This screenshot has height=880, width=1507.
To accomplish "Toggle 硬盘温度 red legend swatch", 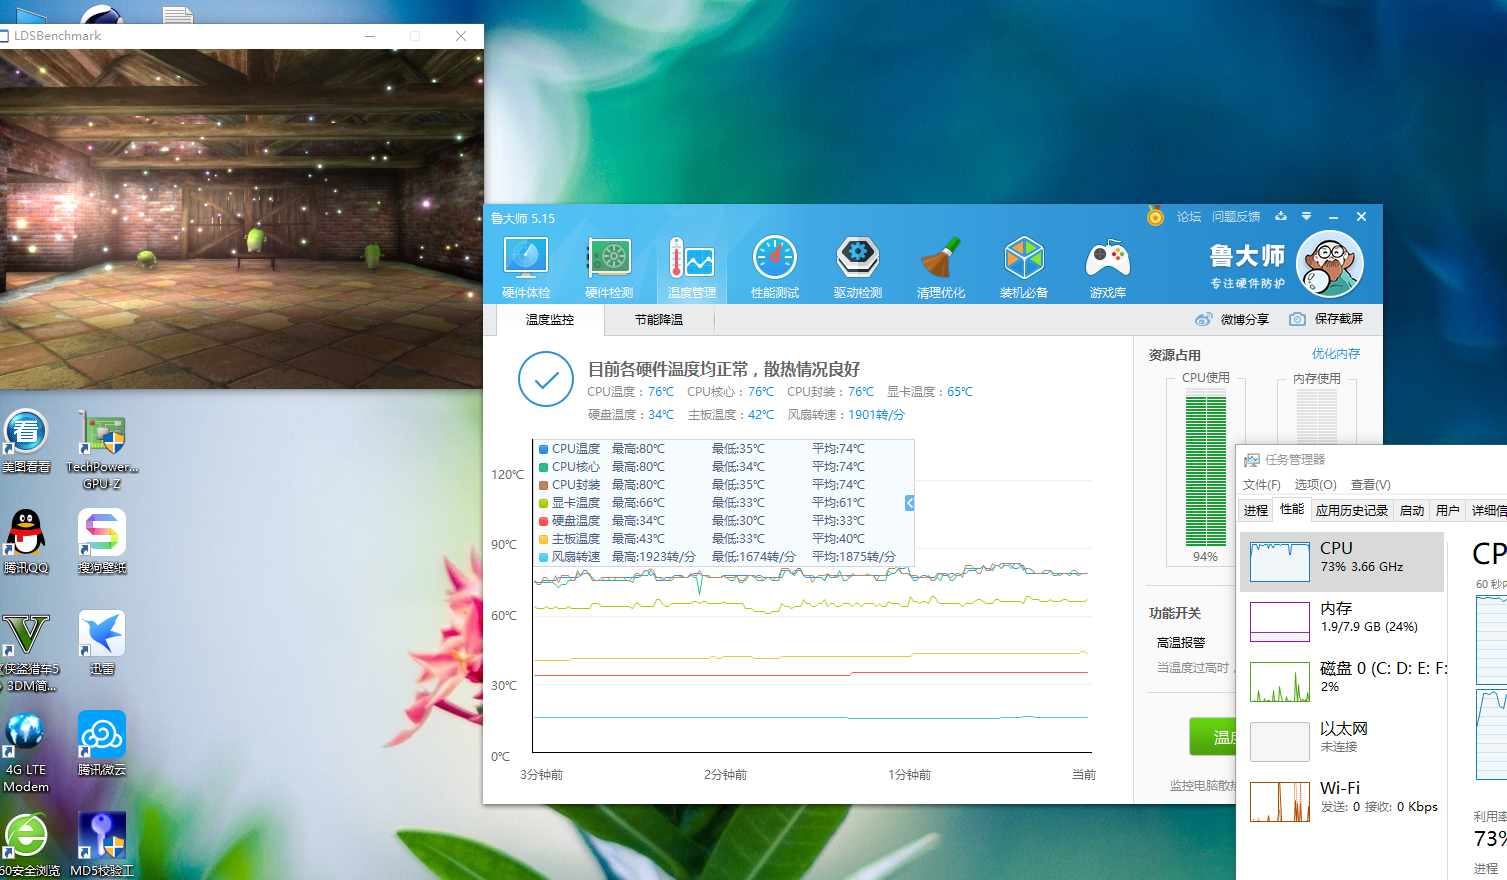I will coord(543,521).
